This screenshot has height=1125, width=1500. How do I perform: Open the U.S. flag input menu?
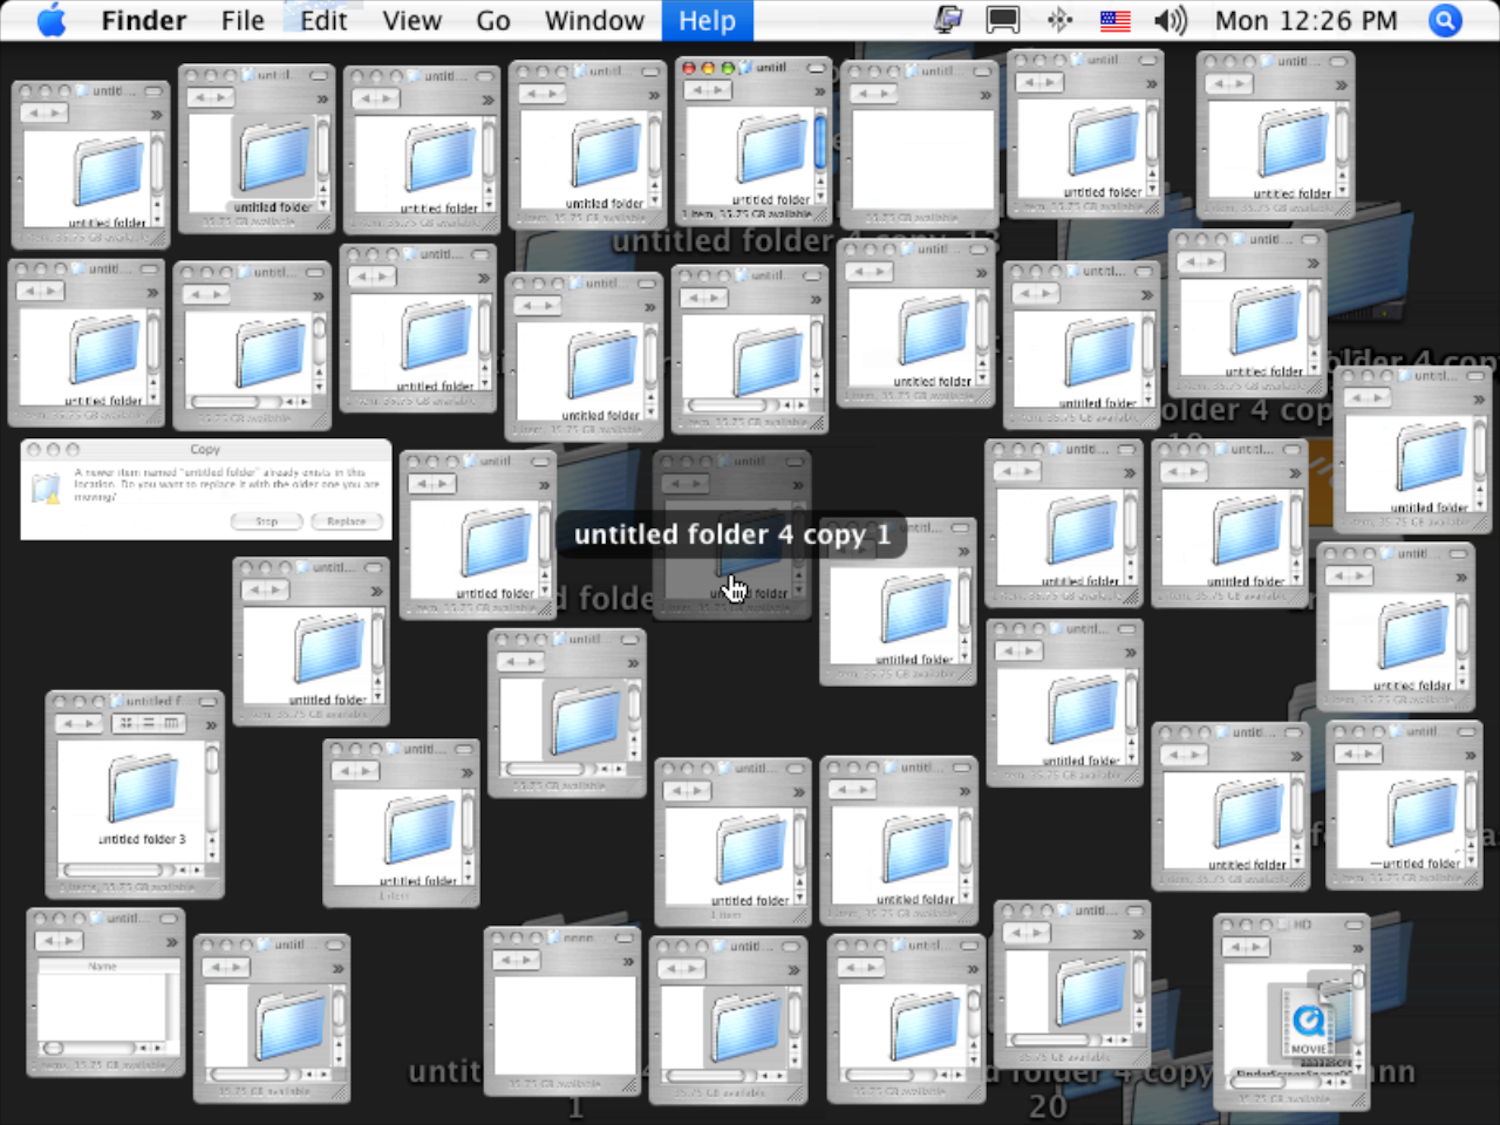[x=1114, y=20]
